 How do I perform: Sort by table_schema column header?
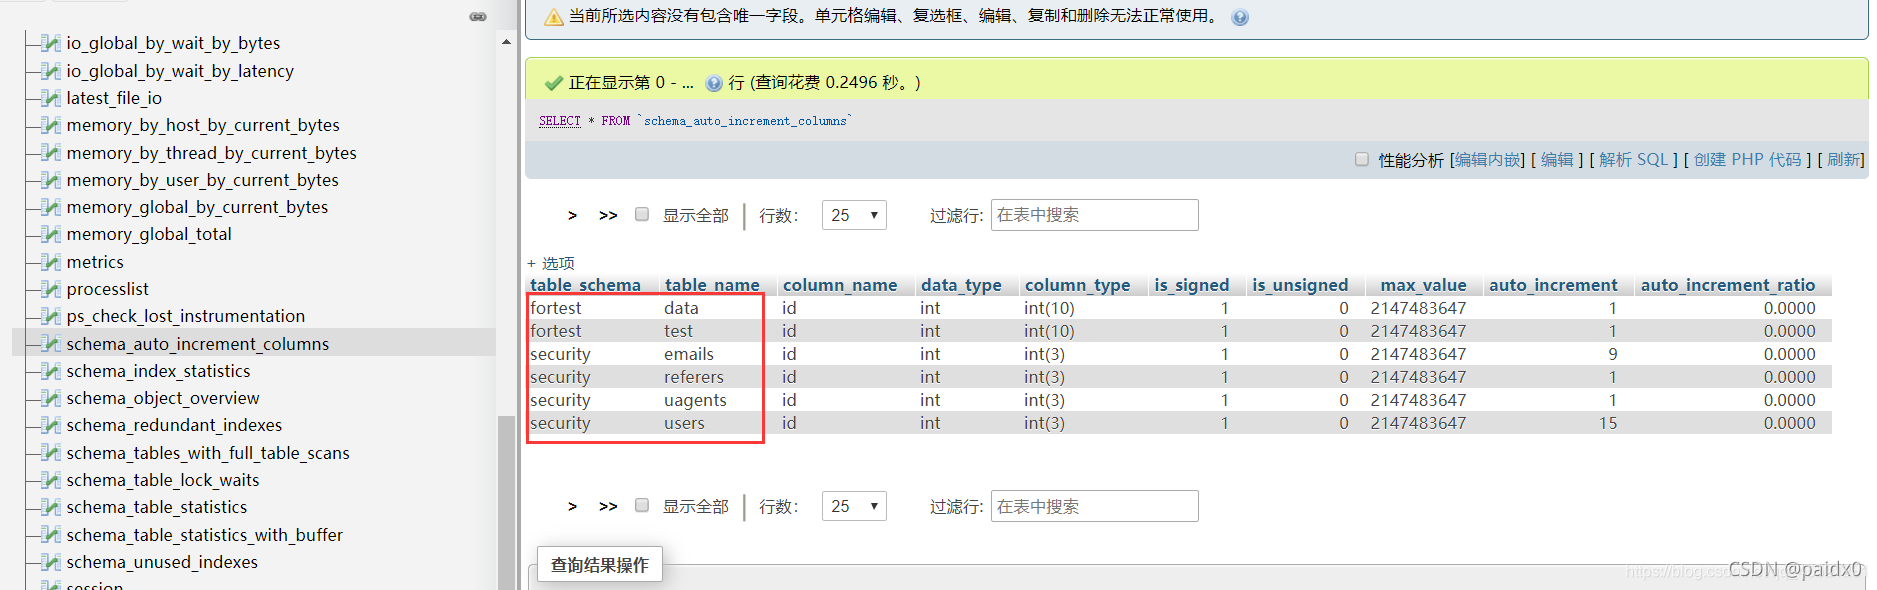(x=585, y=285)
